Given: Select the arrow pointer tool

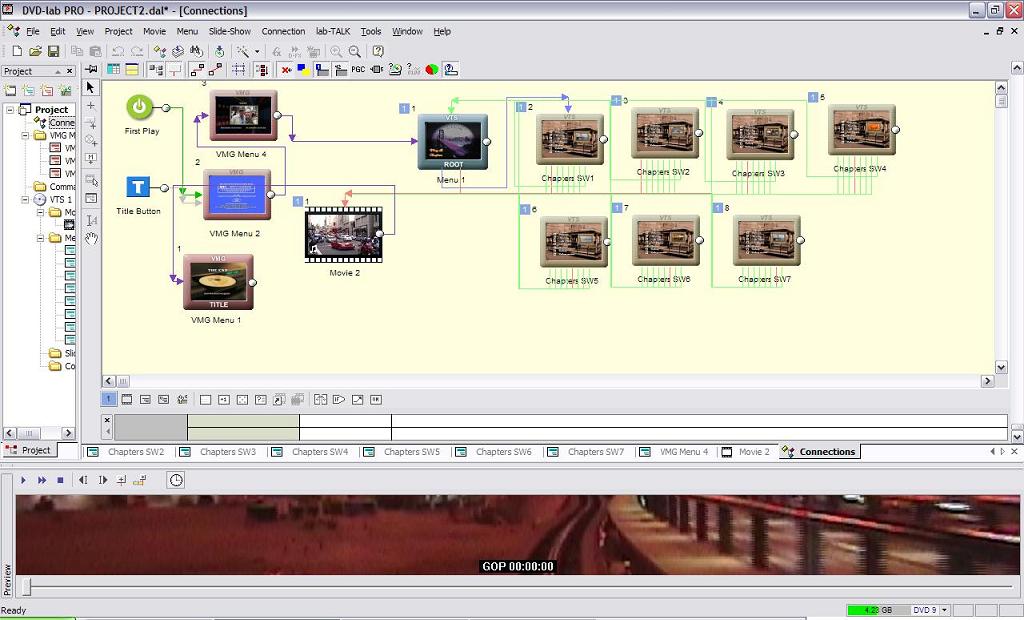Looking at the screenshot, I should point(91,88).
